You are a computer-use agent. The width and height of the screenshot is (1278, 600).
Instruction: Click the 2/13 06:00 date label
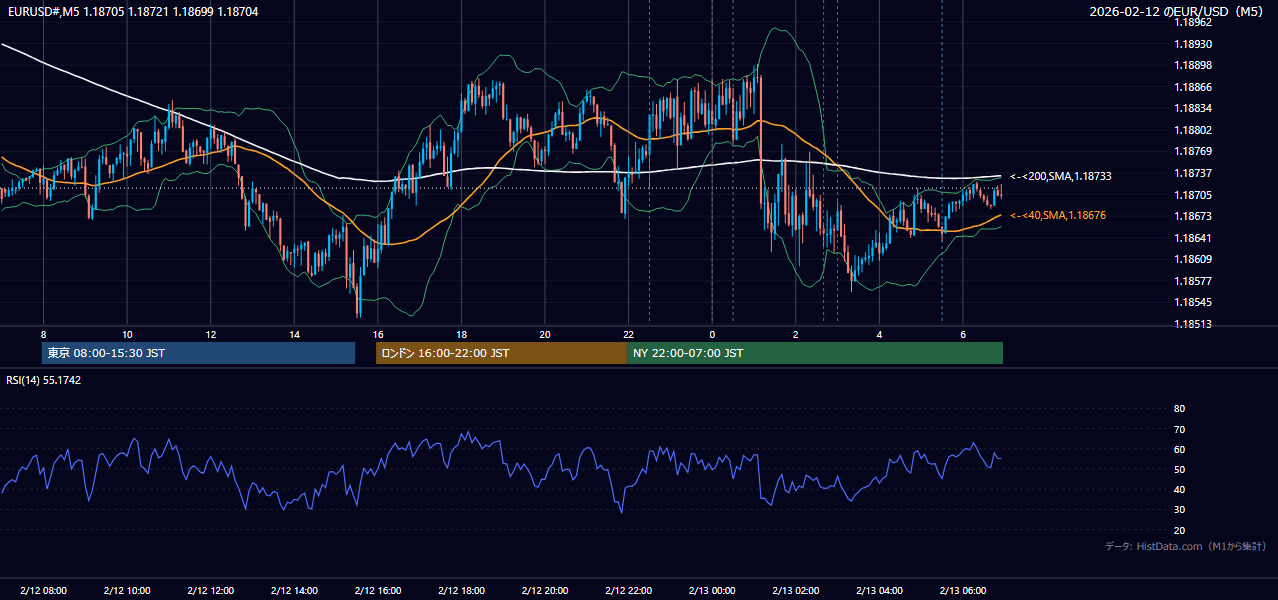[962, 590]
